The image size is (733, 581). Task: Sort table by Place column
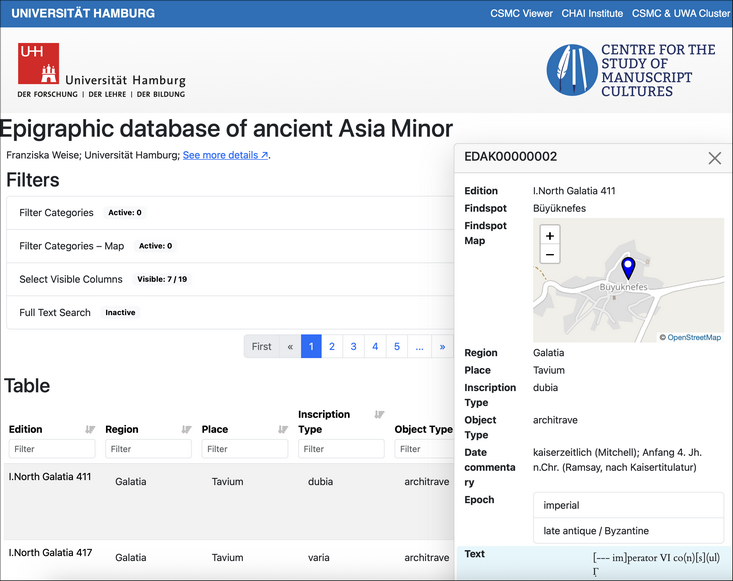283,429
